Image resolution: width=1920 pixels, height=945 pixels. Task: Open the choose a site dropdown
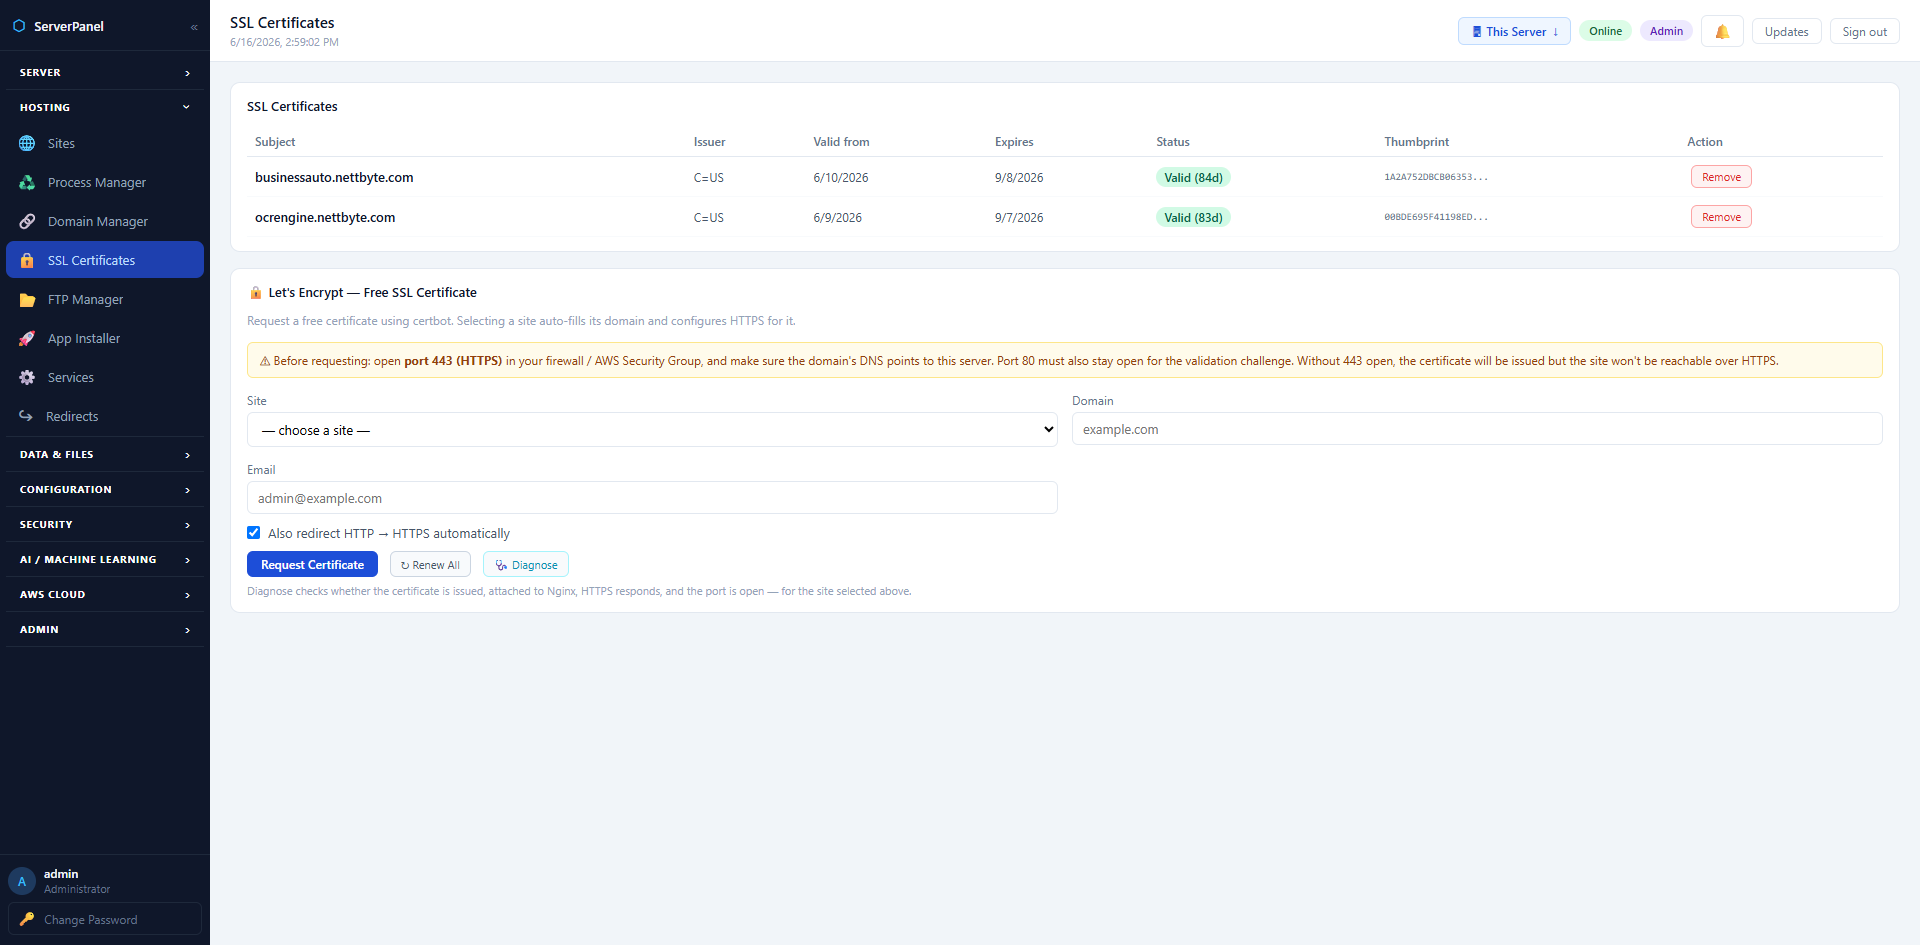coord(652,430)
